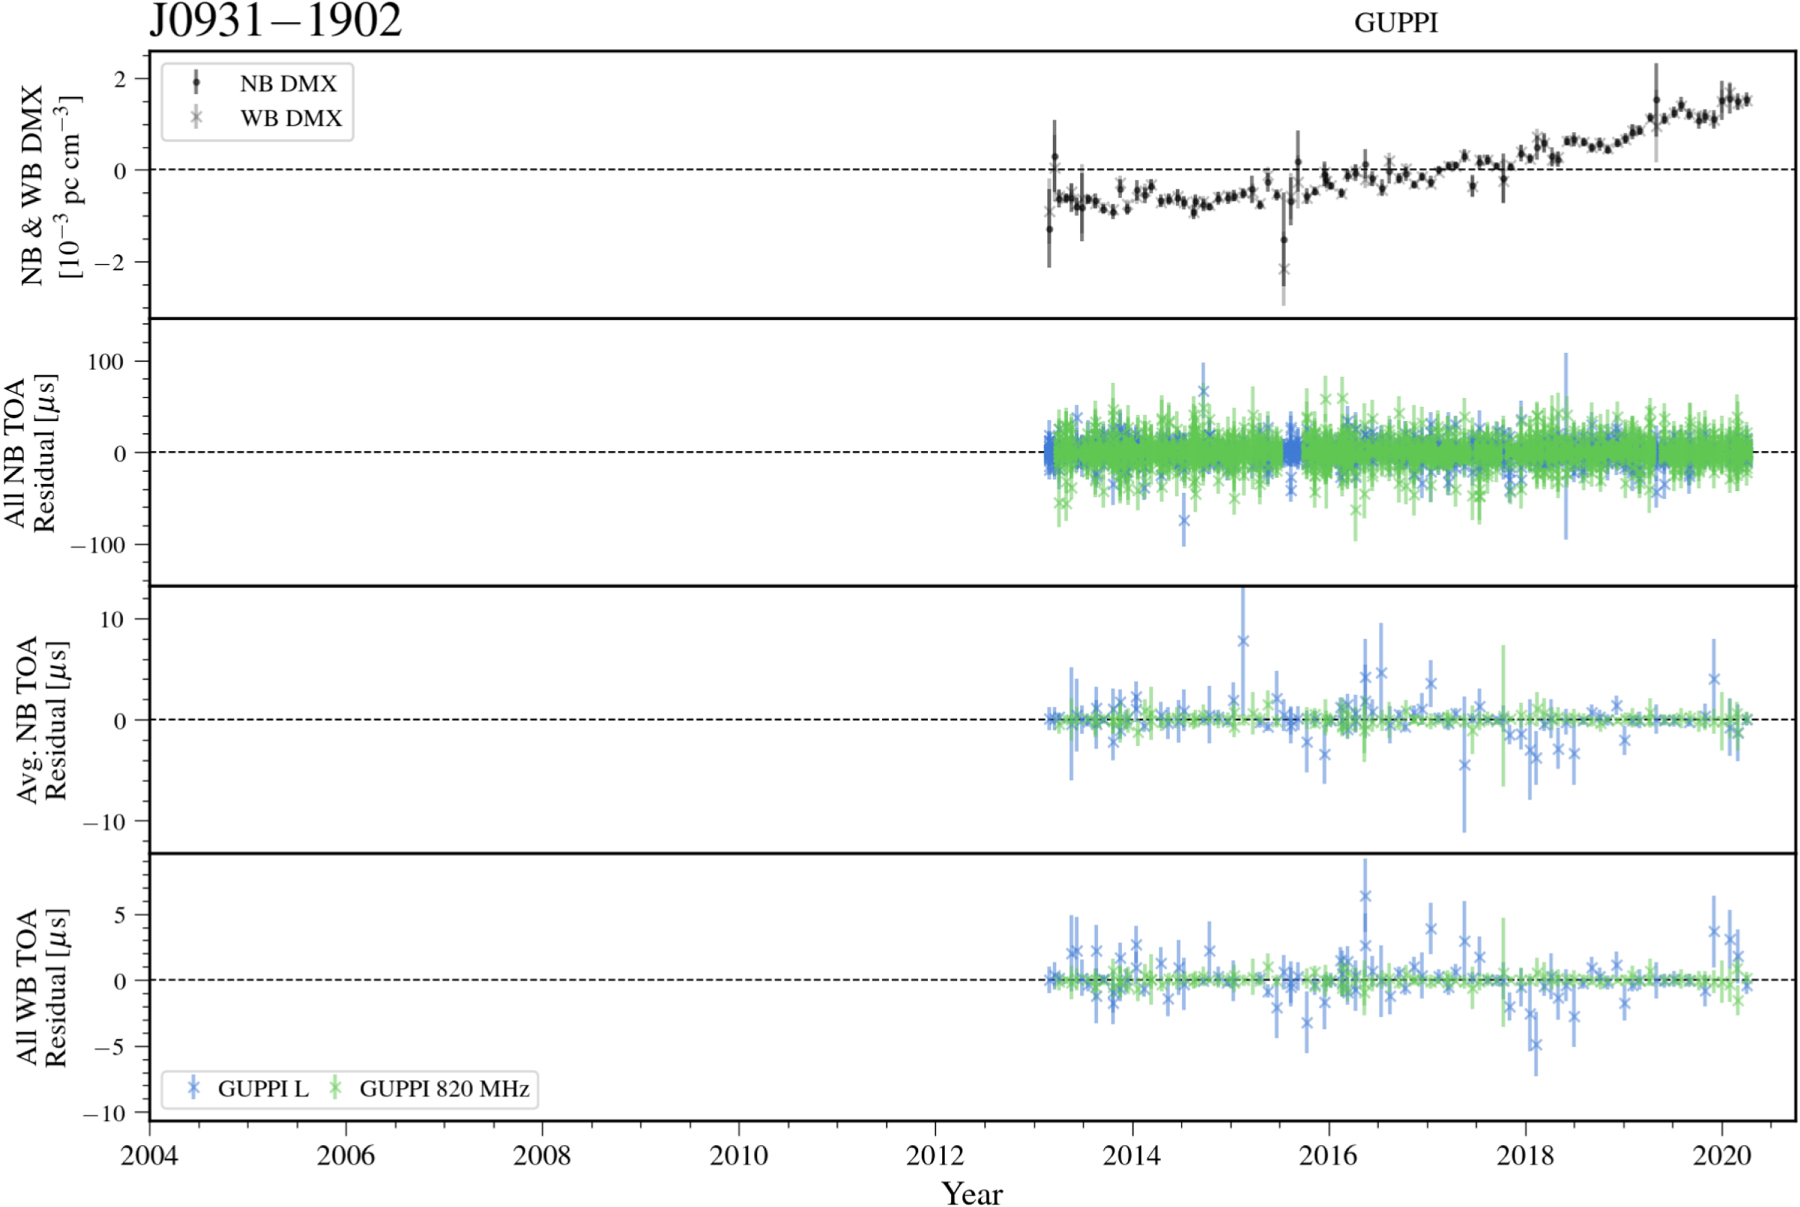Select the WB DMX legend text
Image resolution: width=1800 pixels, height=1207 pixels.
click(291, 118)
